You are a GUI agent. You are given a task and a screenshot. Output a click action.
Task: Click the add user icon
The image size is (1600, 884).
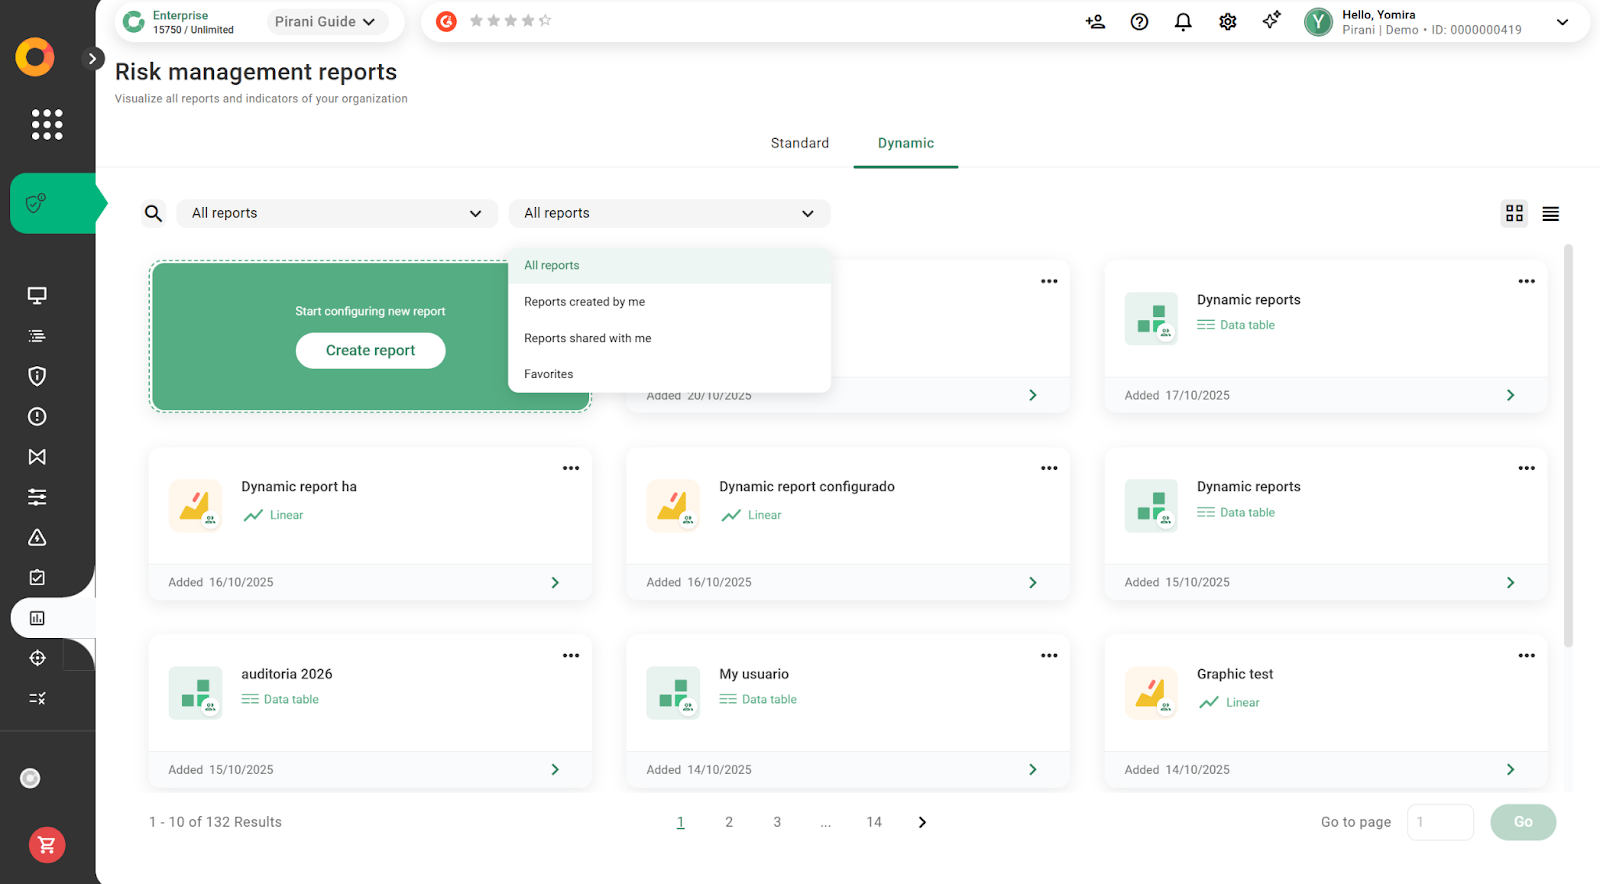tap(1095, 22)
